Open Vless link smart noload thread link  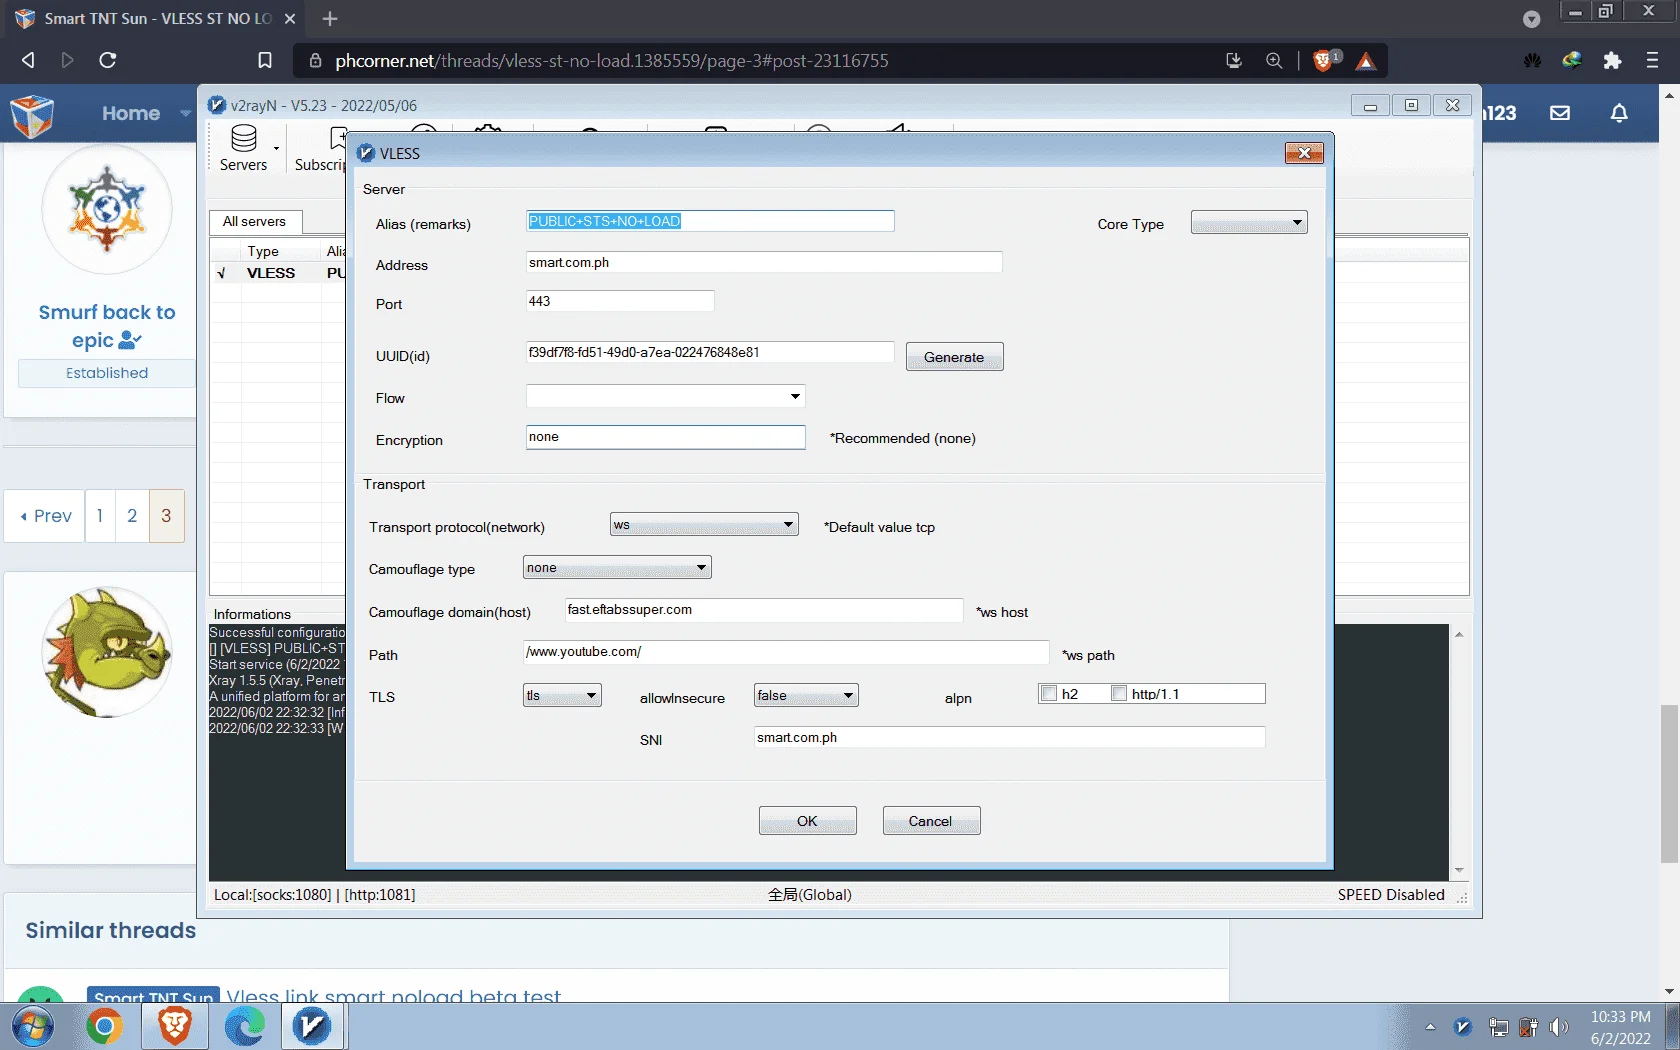[x=393, y=996]
